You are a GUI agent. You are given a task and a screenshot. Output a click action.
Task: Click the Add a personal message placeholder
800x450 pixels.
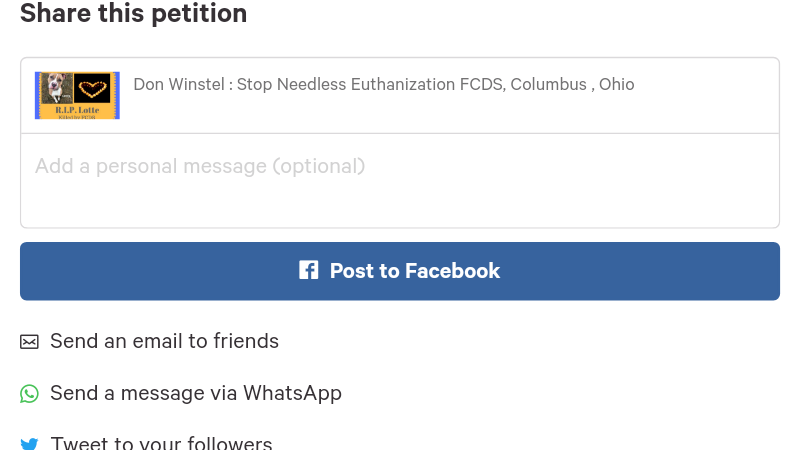(x=200, y=166)
